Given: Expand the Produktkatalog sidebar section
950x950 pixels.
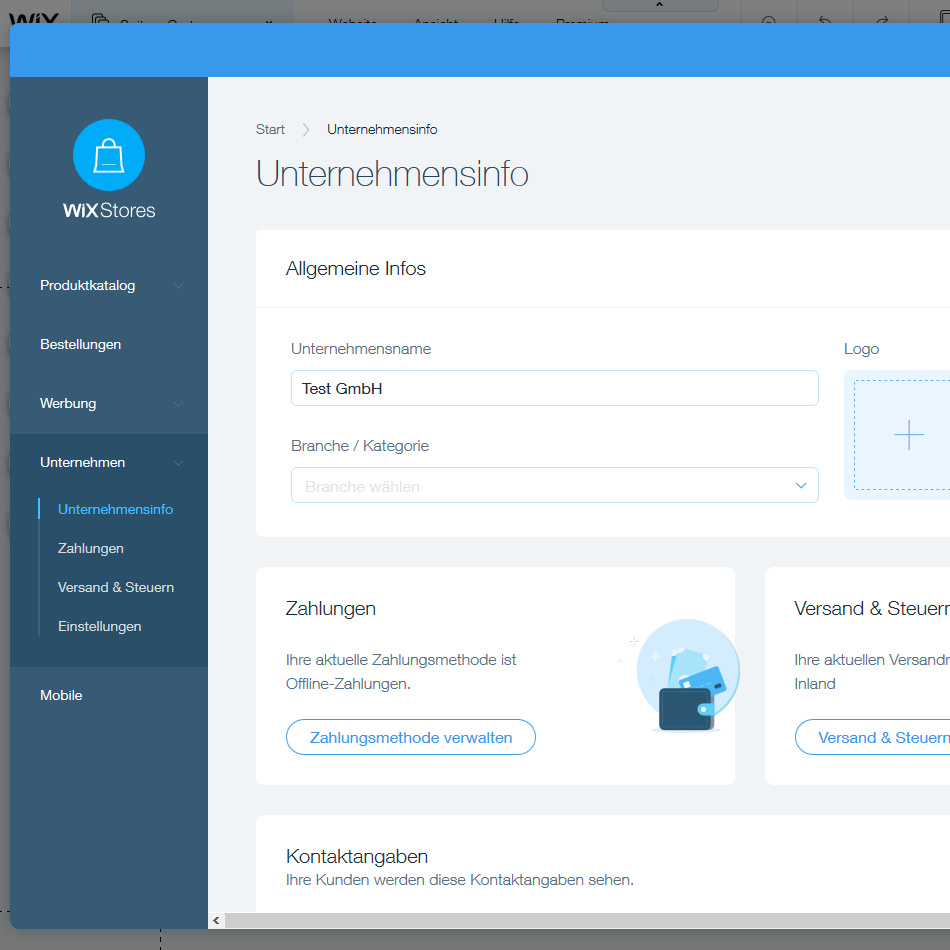Looking at the screenshot, I should 178,286.
